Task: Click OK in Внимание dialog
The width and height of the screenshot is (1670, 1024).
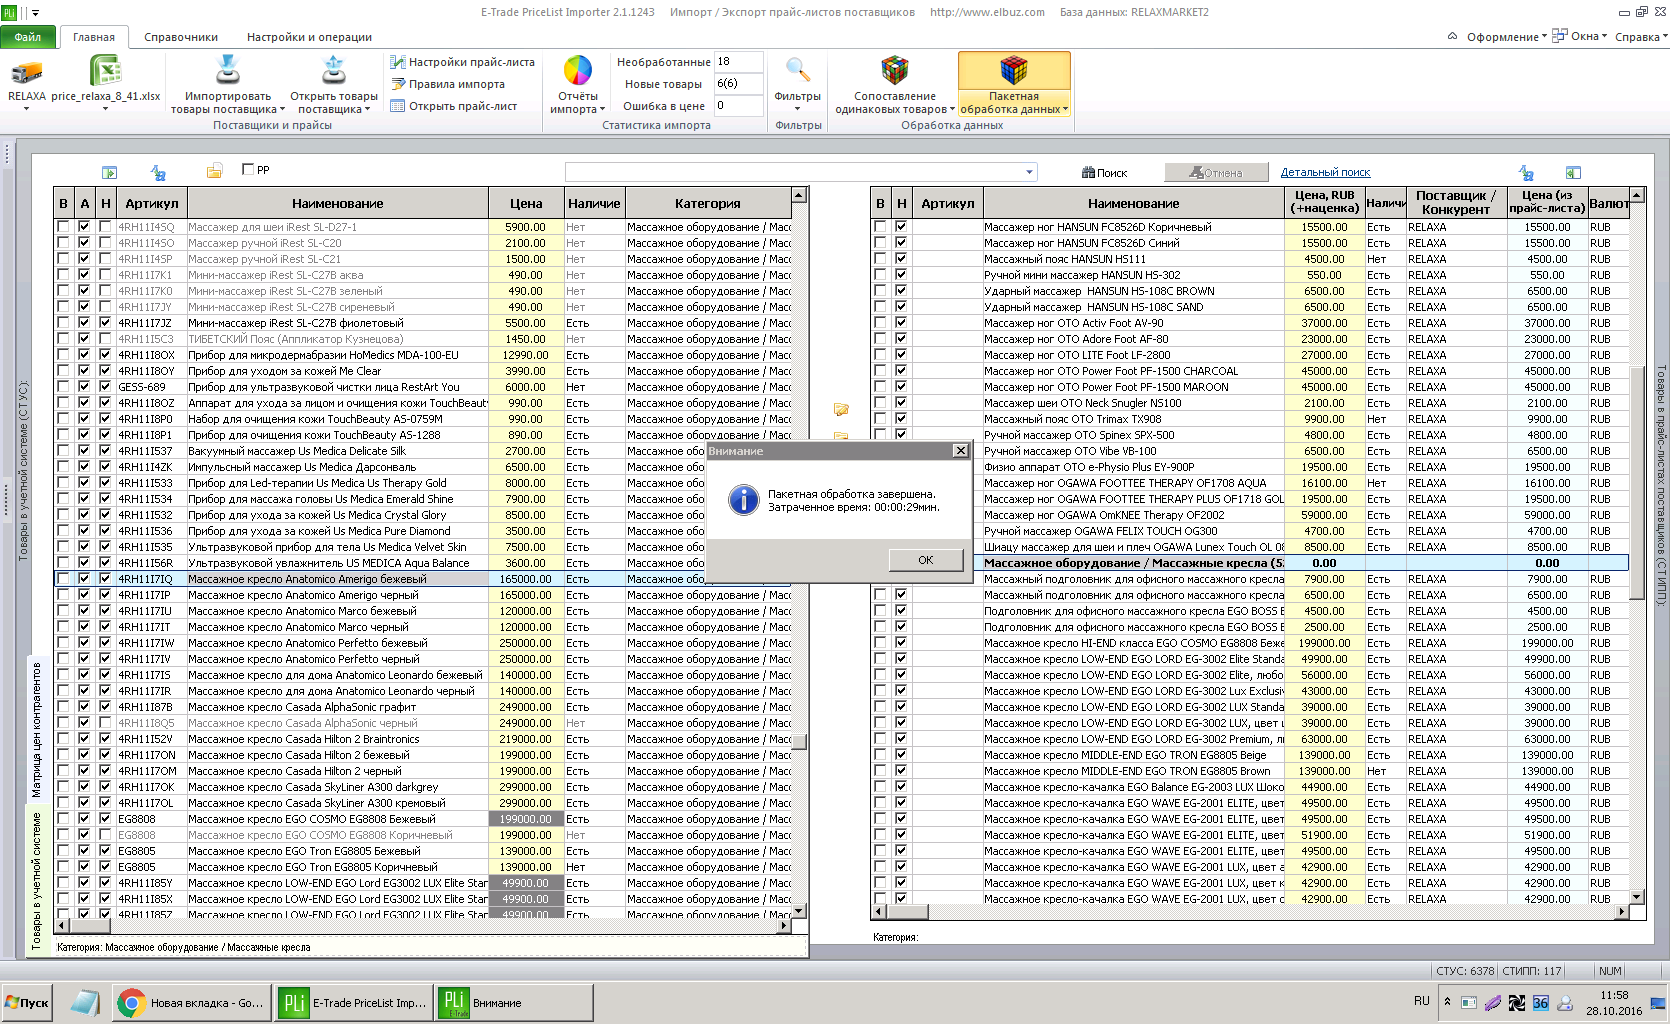Action: (926, 560)
